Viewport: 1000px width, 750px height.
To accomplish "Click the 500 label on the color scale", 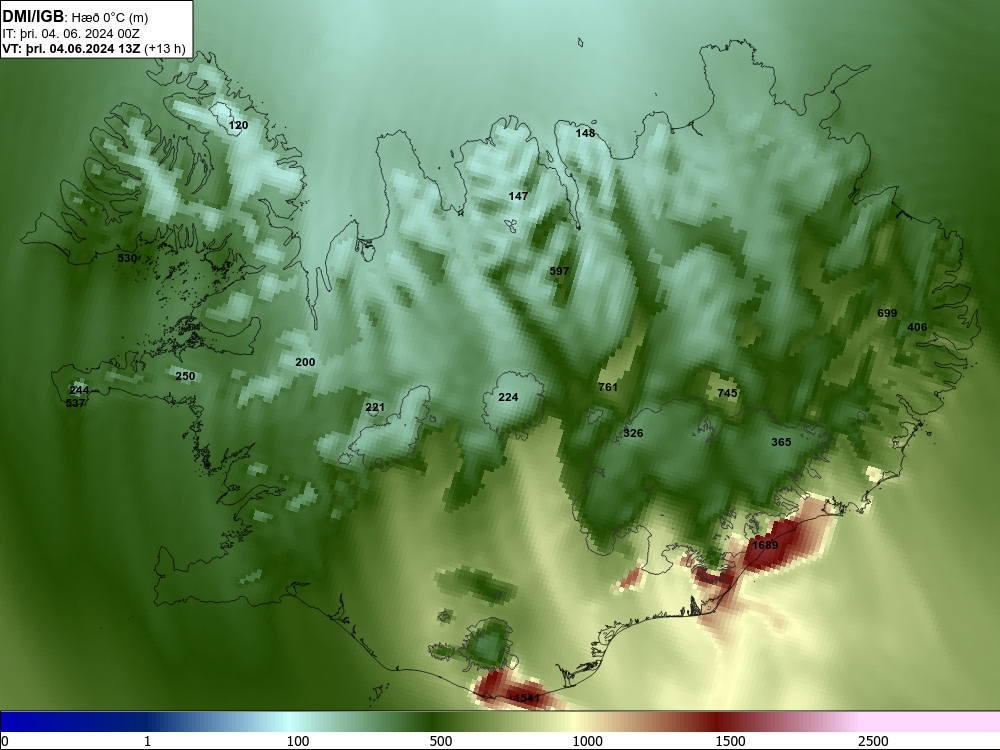I will pos(441,741).
